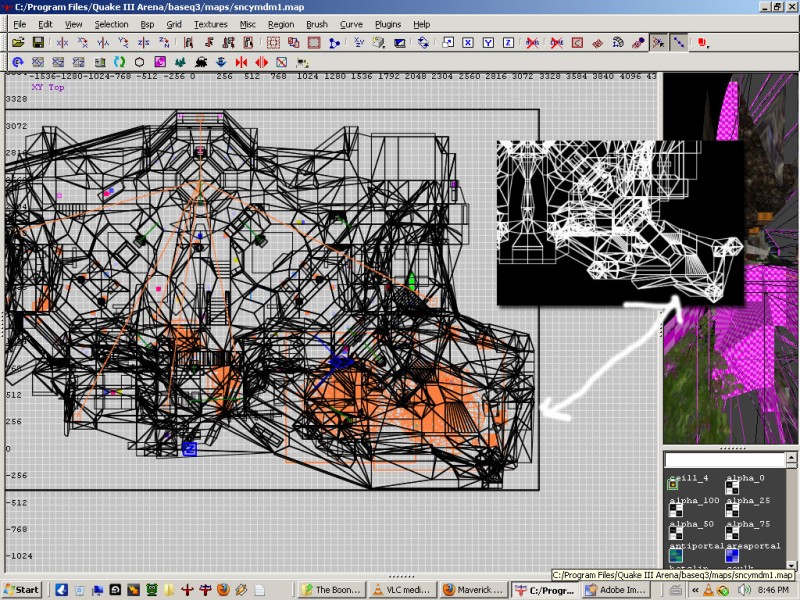800x600 pixels.
Task: Click red inward-pointing arrows icon
Action: 241,62
